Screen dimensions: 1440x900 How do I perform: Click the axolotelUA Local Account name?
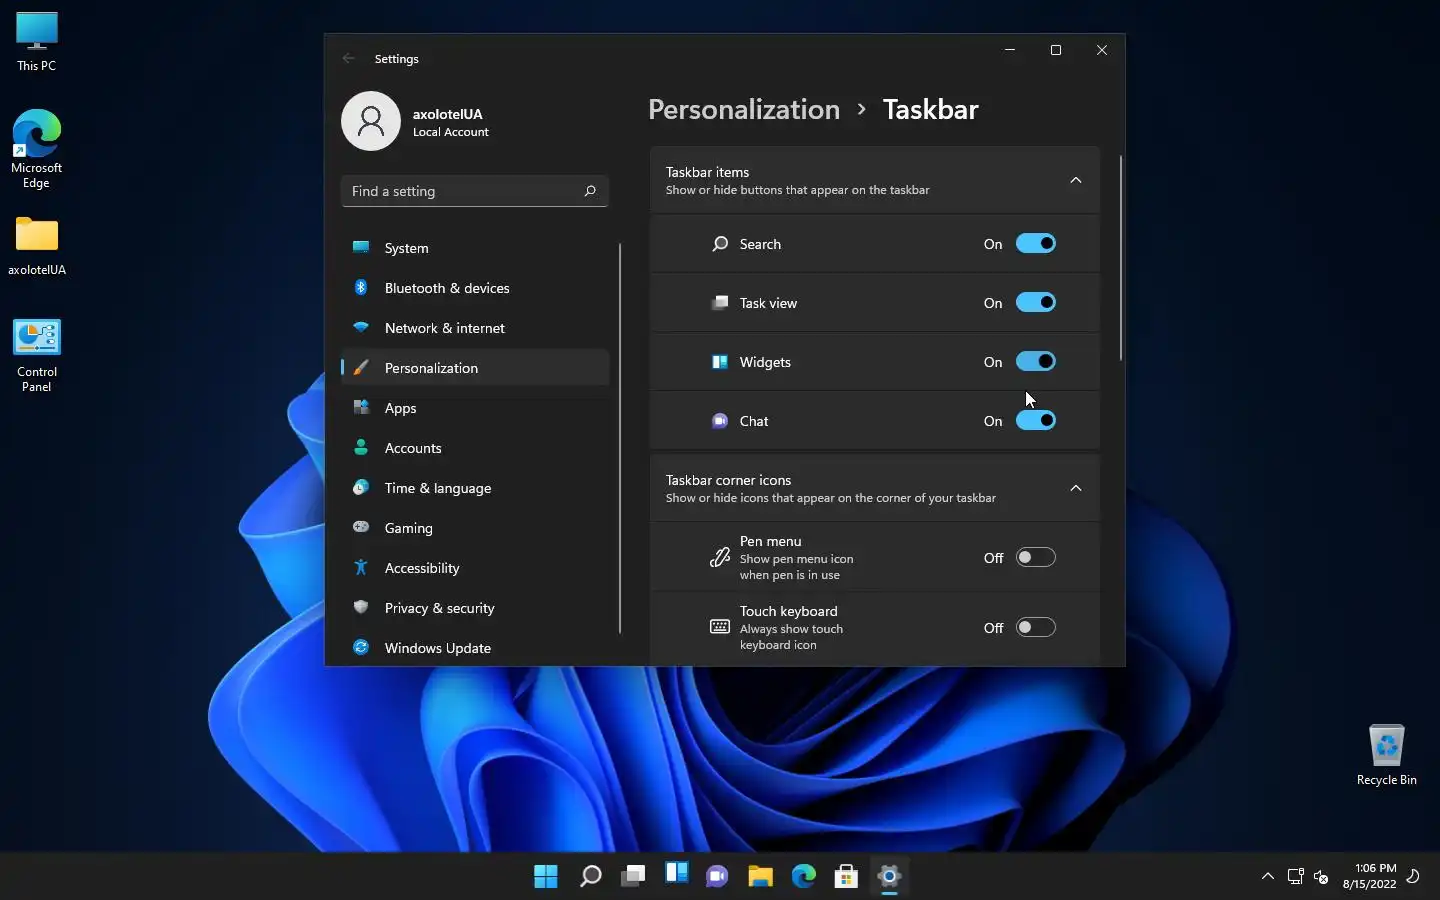point(450,122)
